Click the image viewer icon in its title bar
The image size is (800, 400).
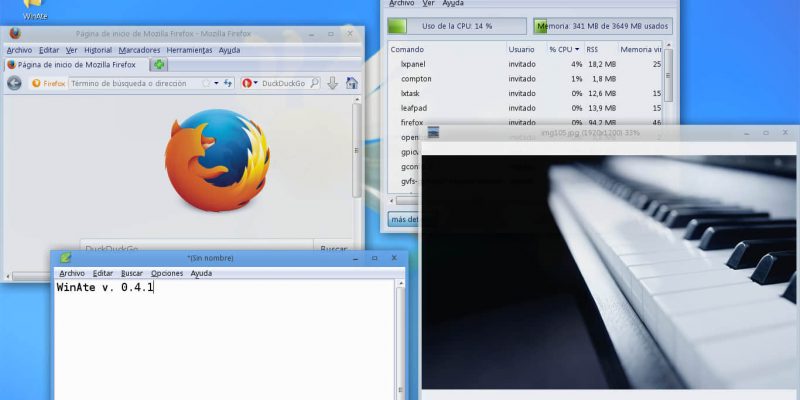tap(433, 133)
